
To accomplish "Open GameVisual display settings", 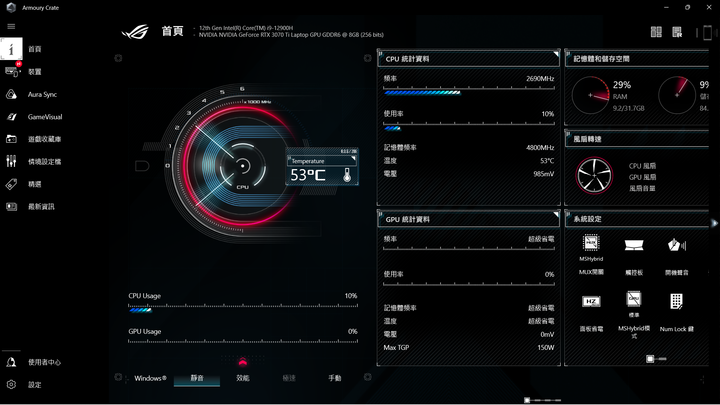I will point(45,117).
